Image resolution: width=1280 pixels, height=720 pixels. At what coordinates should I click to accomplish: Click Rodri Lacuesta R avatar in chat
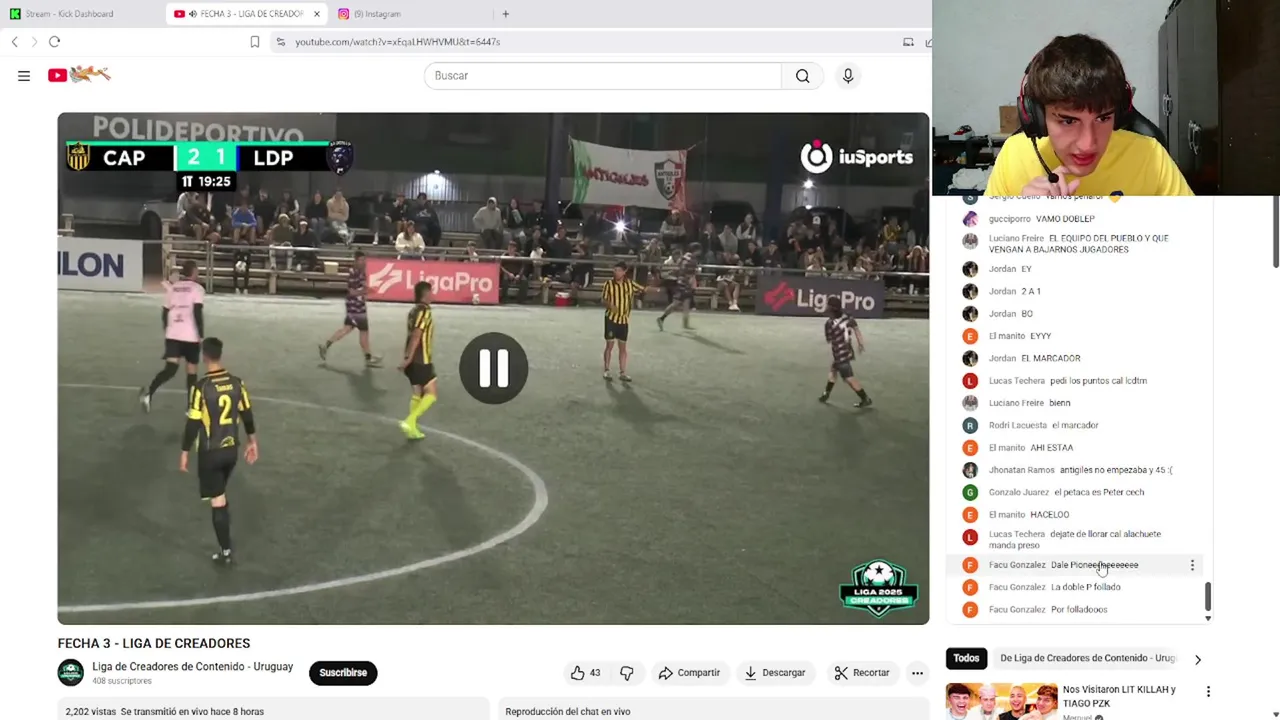click(970, 425)
